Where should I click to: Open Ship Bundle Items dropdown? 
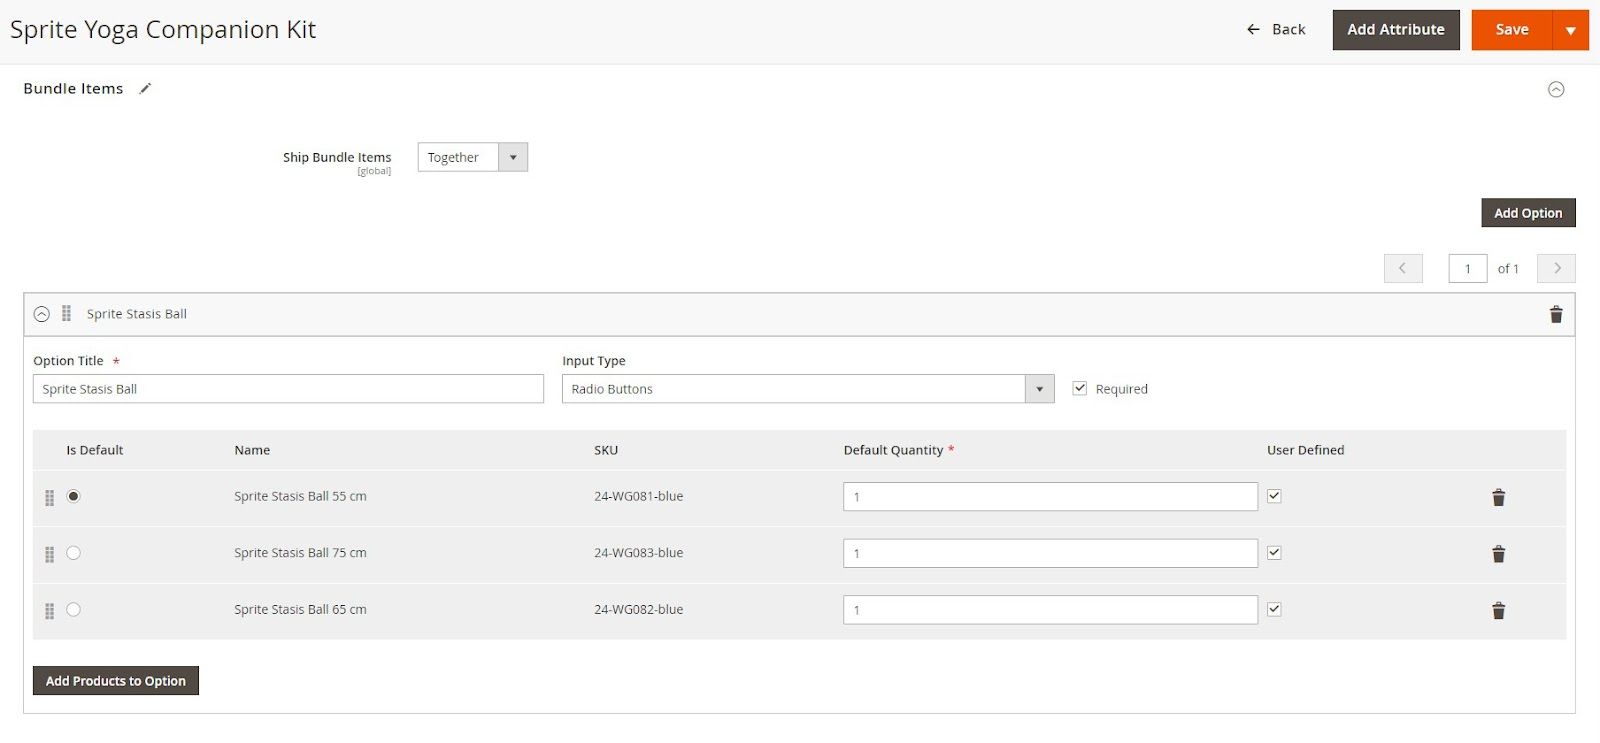pos(472,157)
